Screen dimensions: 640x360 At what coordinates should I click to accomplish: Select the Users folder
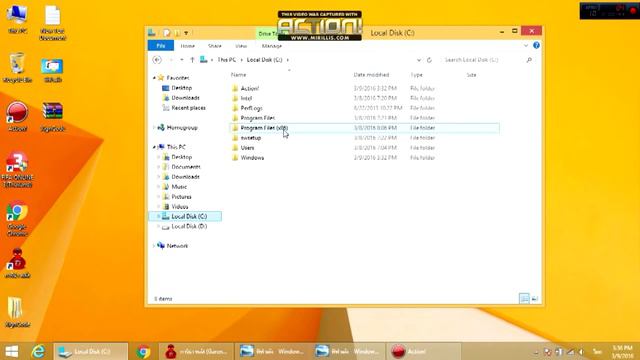tap(247, 148)
